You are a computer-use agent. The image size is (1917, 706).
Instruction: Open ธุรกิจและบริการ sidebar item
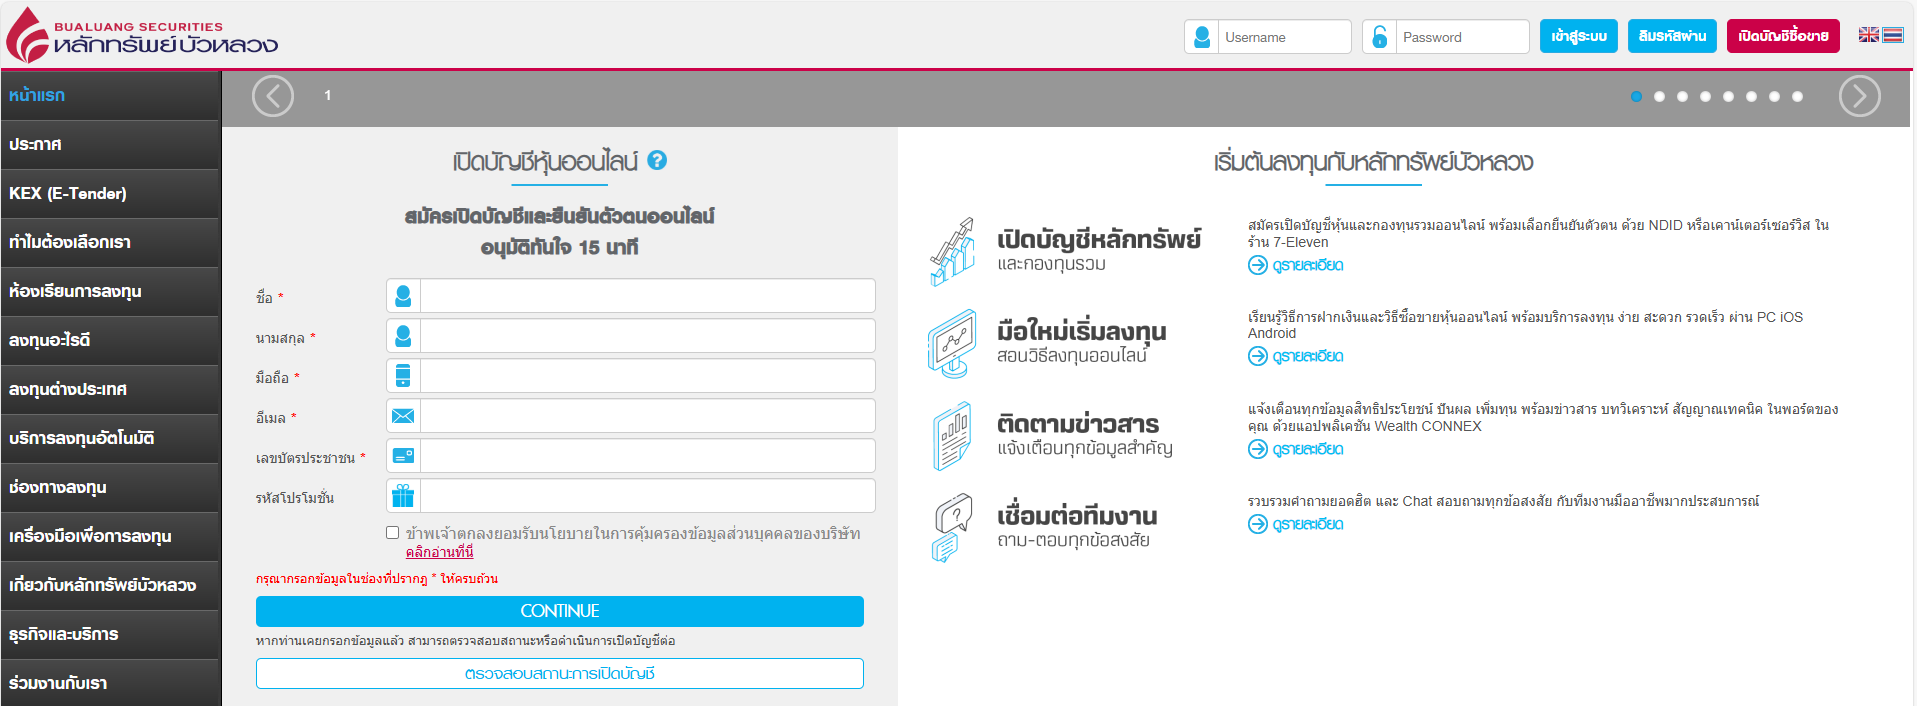coord(110,635)
